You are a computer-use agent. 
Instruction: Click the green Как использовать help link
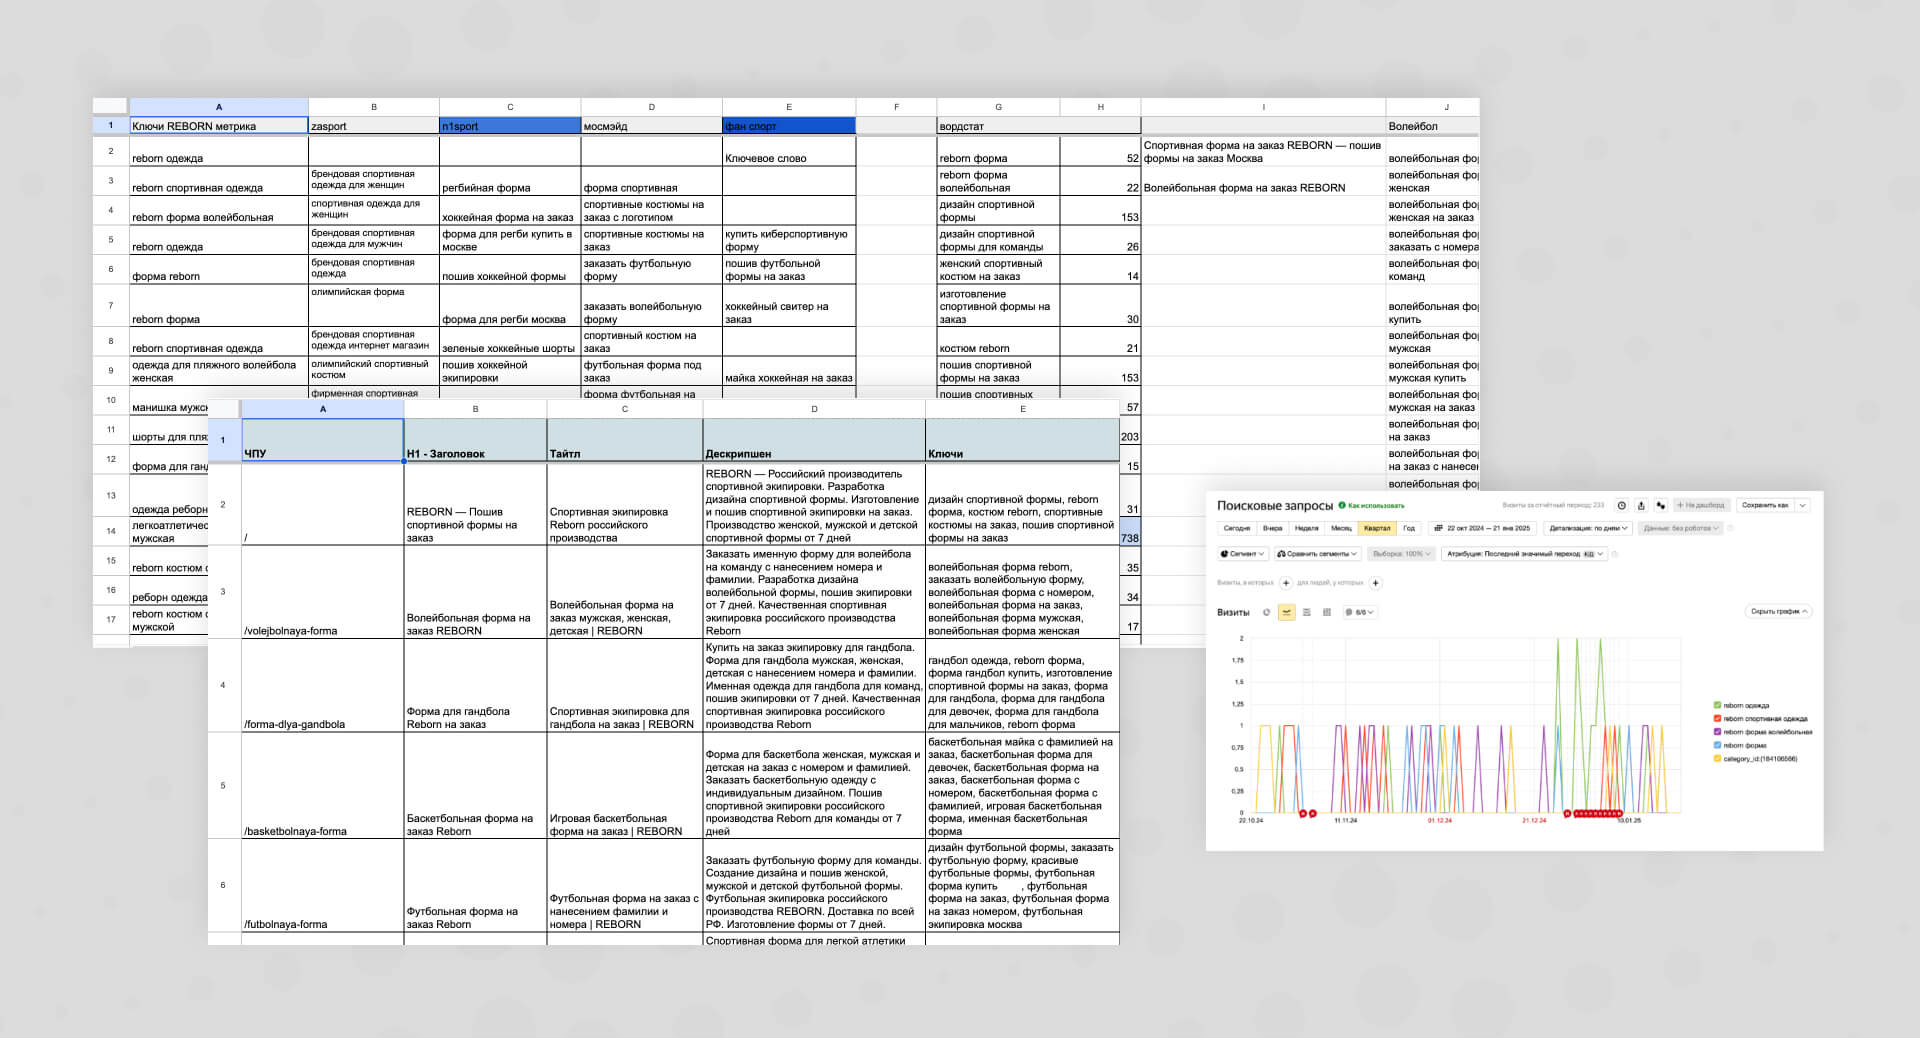click(x=1372, y=506)
